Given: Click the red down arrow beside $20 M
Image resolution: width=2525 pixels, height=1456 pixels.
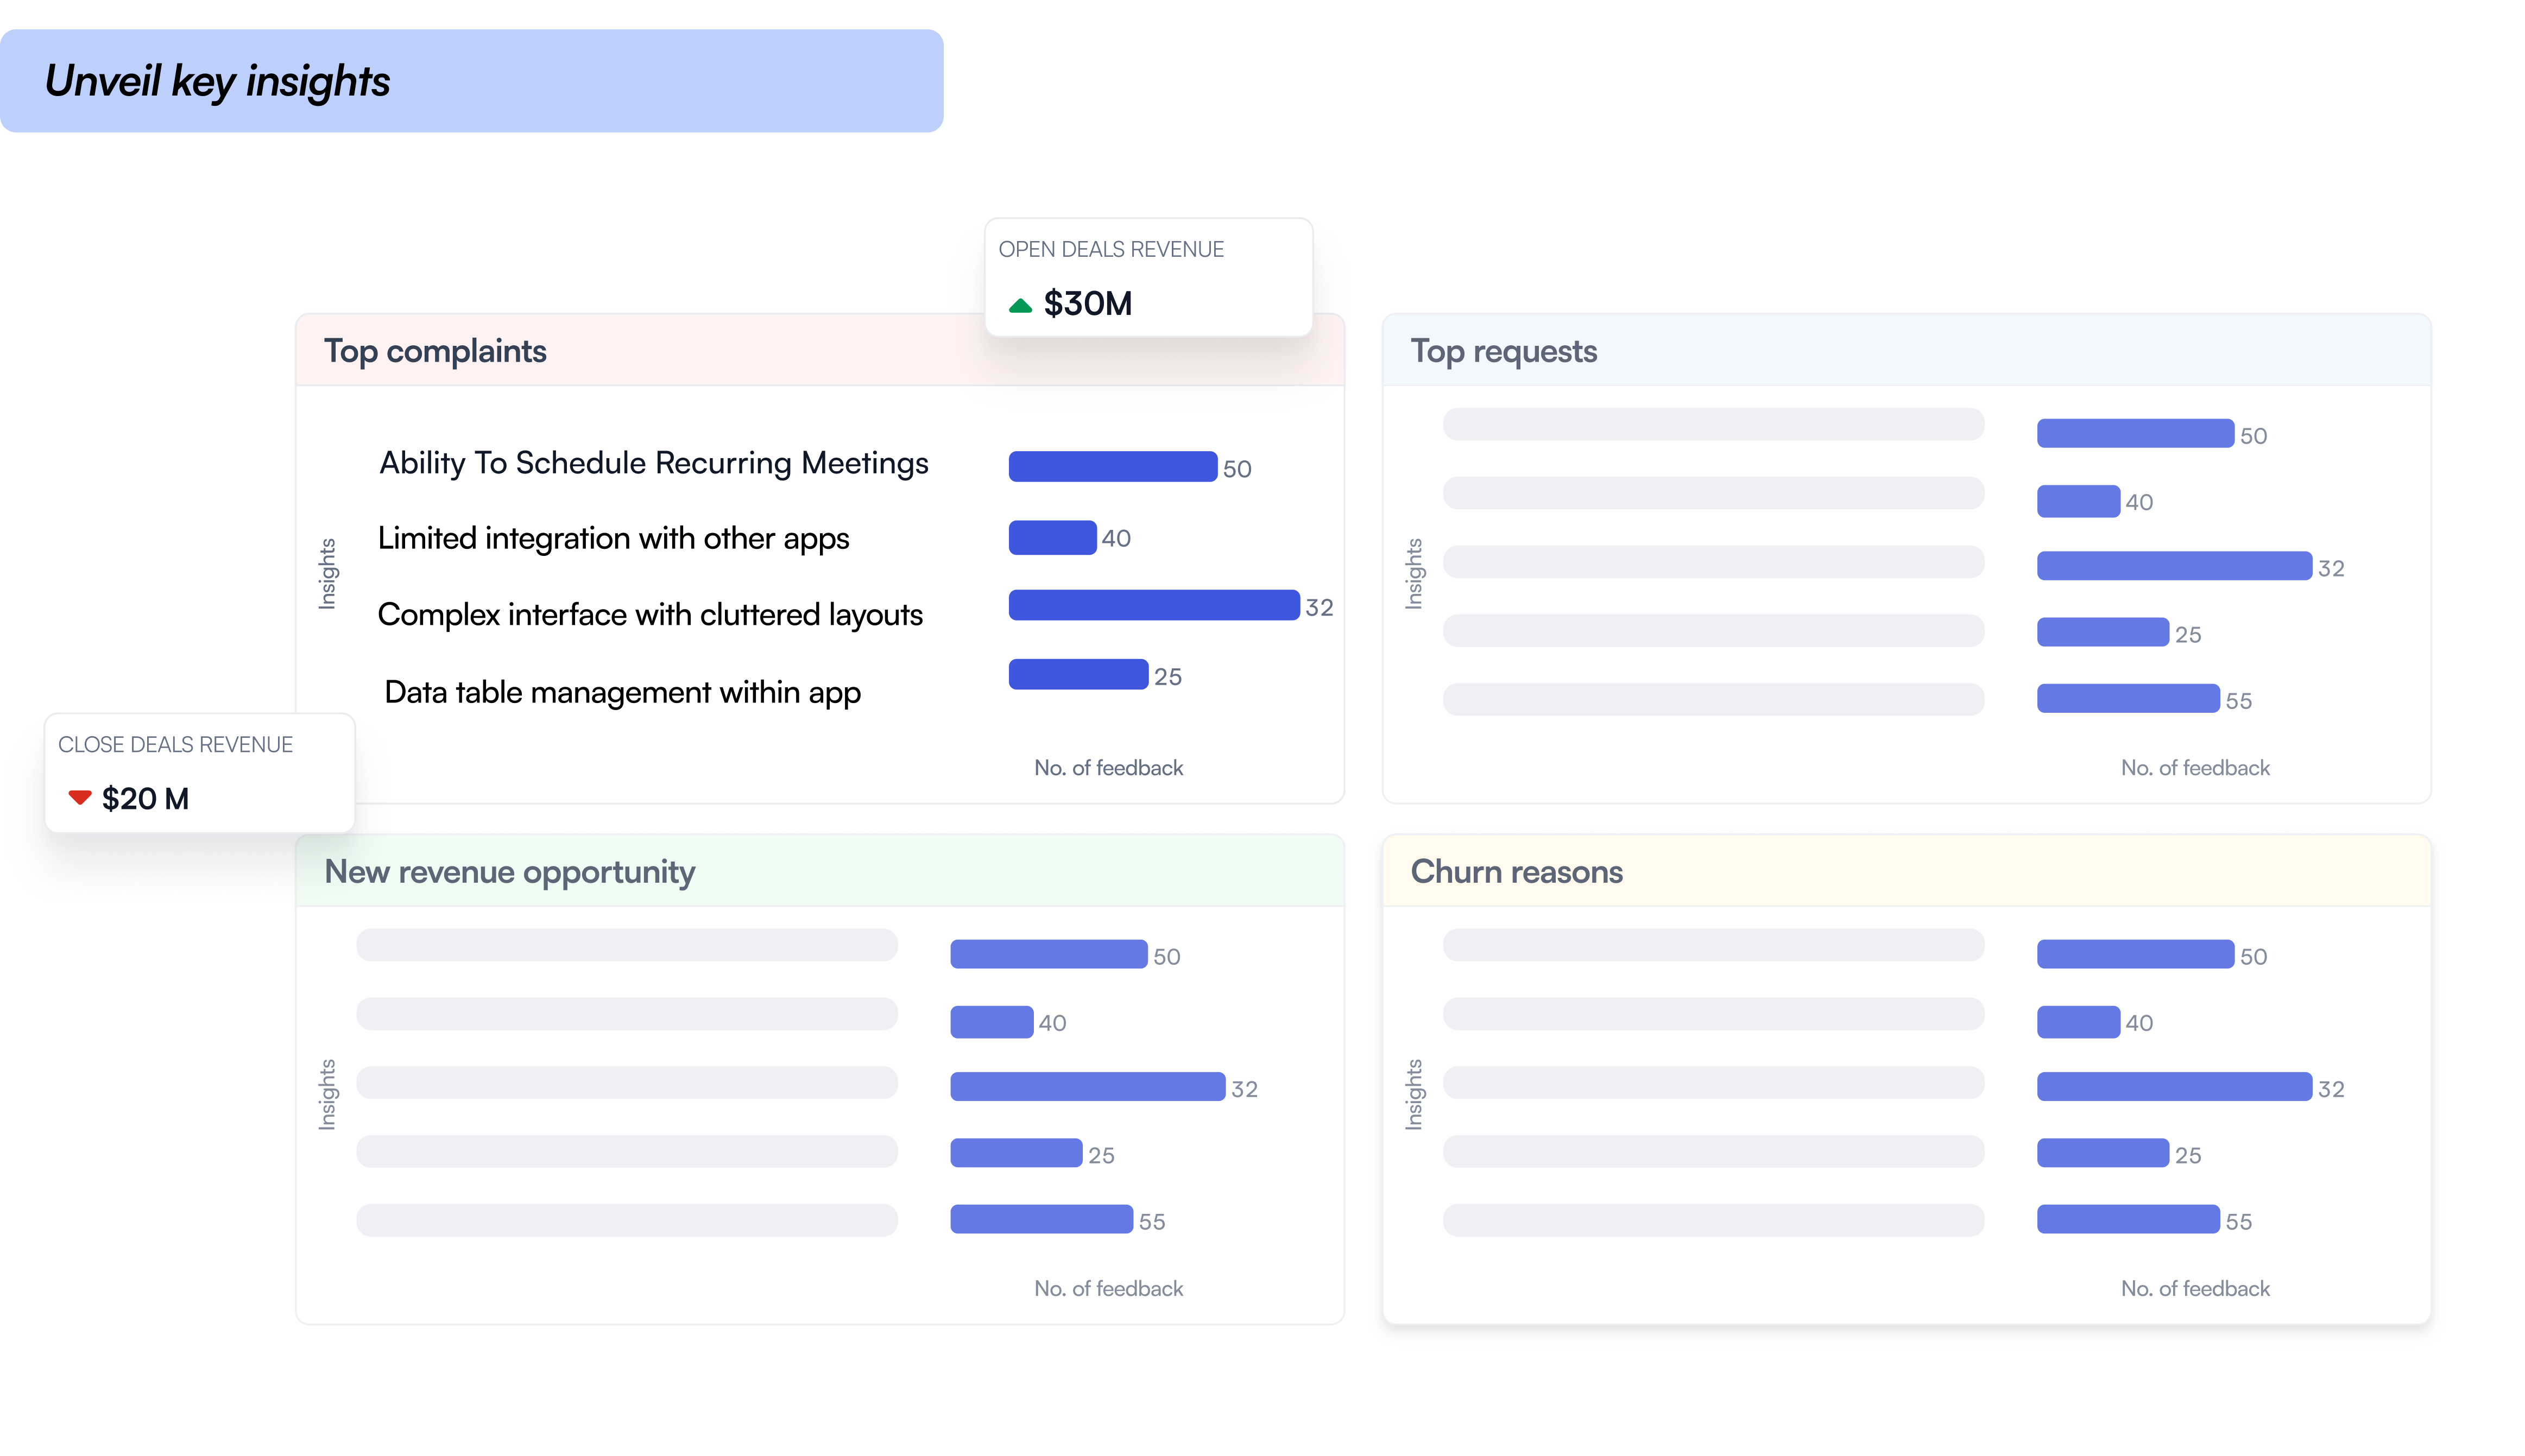Looking at the screenshot, I should (x=79, y=798).
